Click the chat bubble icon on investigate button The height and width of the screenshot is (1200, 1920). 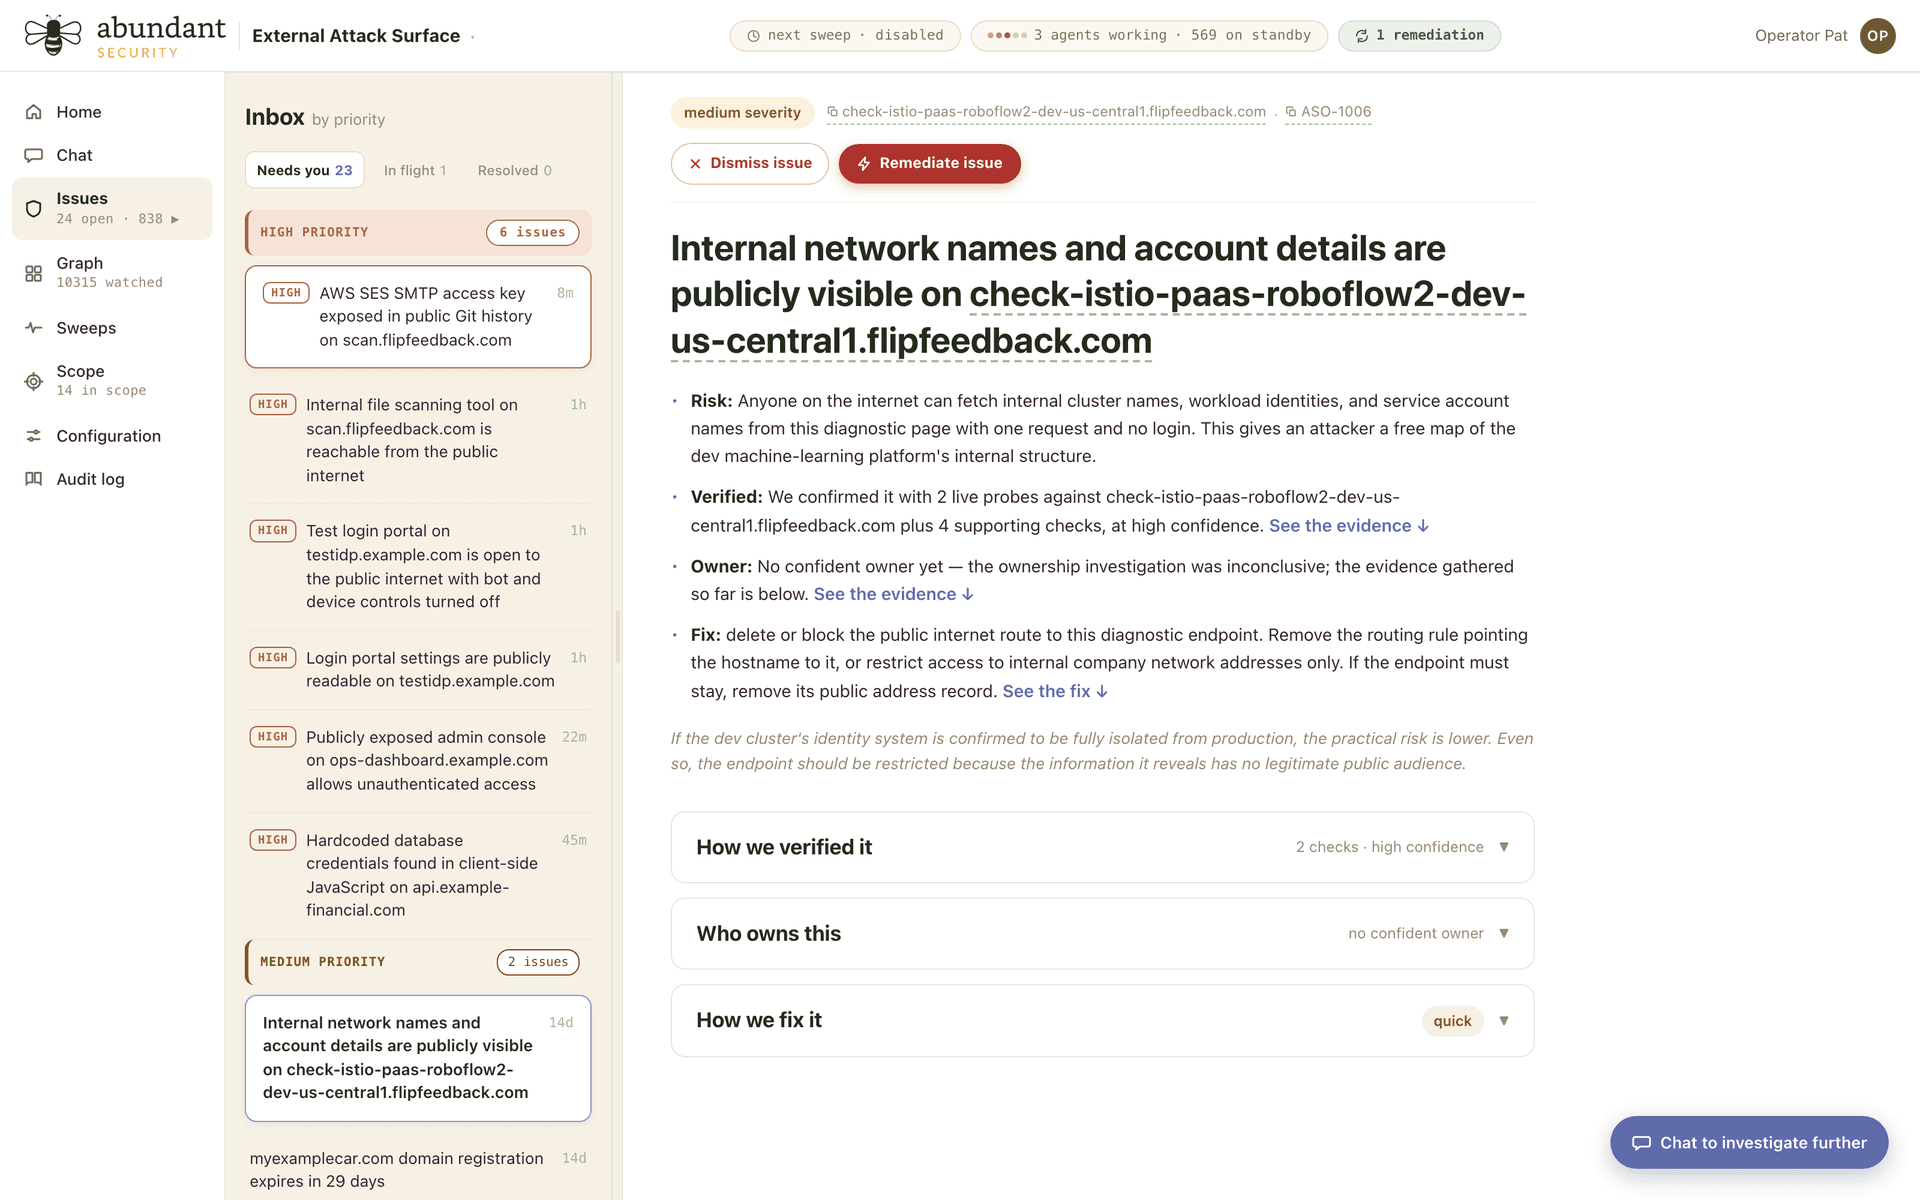[x=1641, y=1143]
